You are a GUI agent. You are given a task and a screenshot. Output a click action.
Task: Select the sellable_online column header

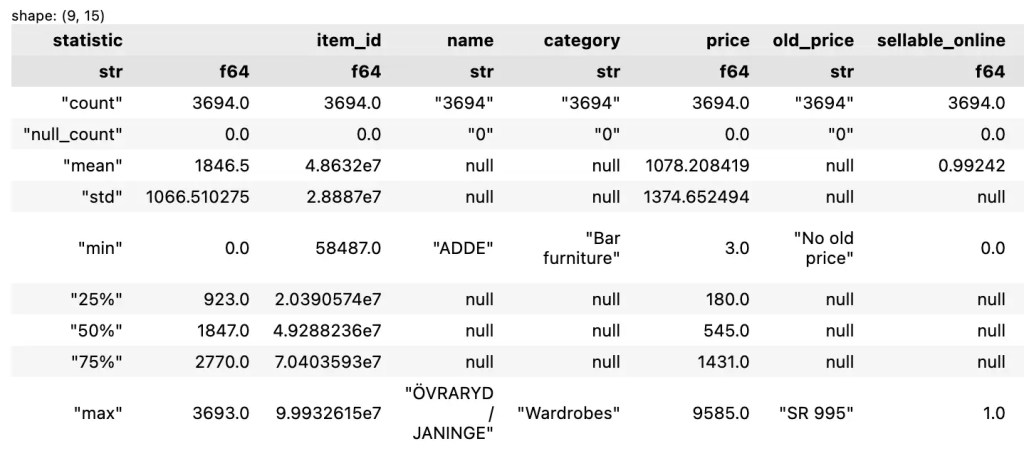[x=940, y=41]
